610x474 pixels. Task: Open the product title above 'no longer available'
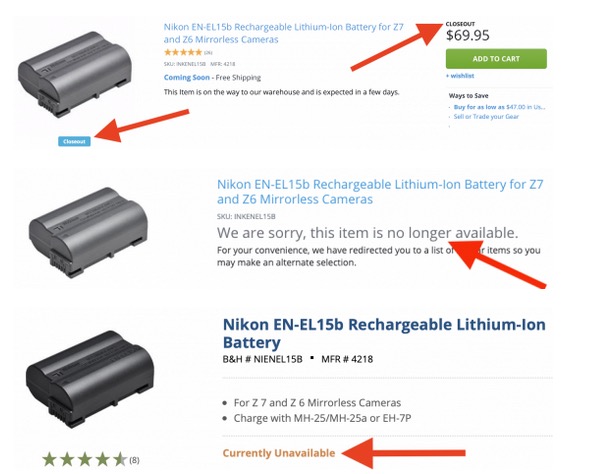[x=380, y=191]
